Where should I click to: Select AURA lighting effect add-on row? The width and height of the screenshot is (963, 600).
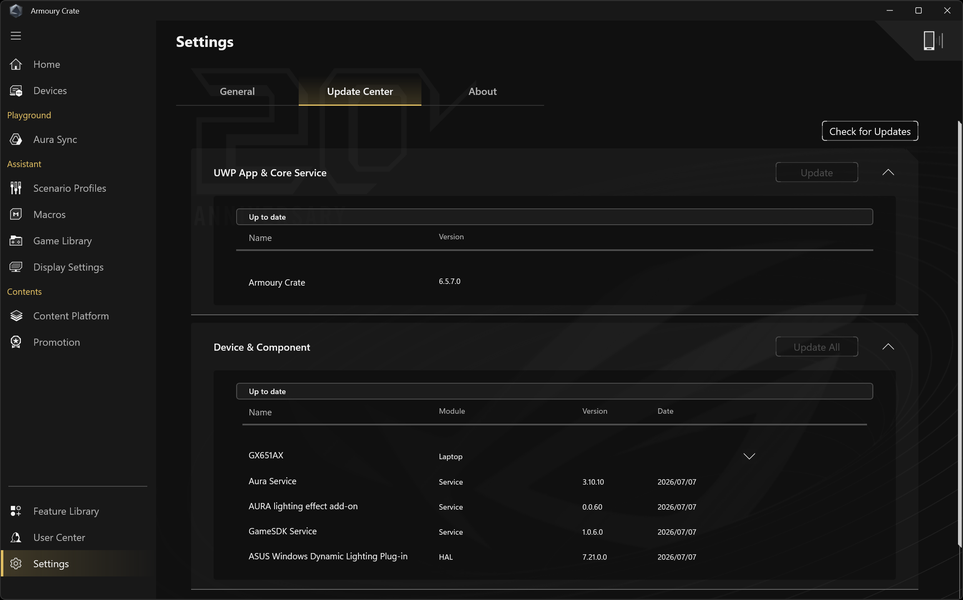(303, 507)
